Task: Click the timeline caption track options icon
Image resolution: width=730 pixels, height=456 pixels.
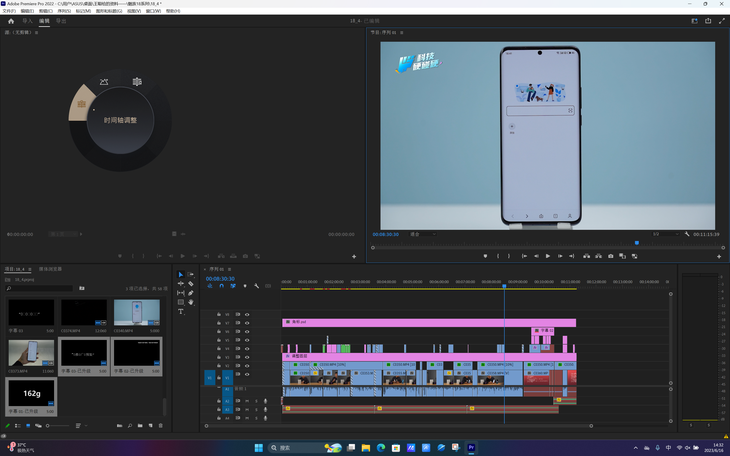Action: 268,286
